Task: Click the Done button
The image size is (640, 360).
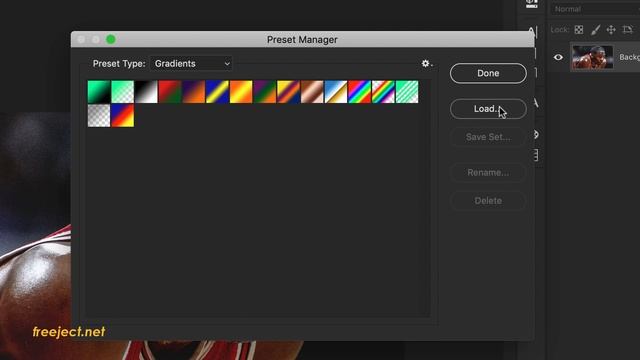Action: (x=488, y=73)
